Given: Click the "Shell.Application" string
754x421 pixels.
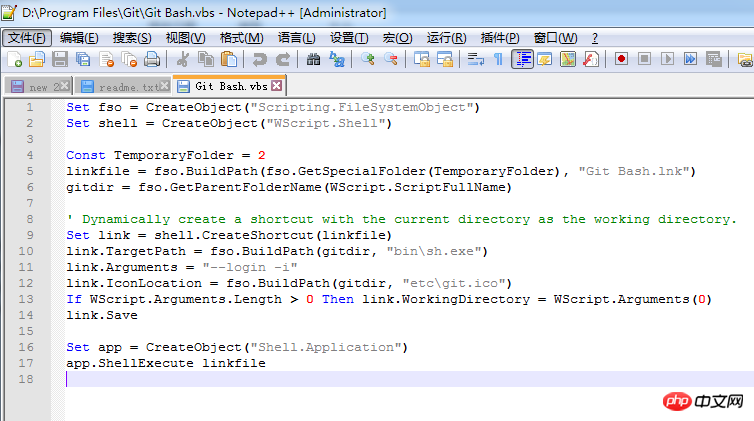Looking at the screenshot, I should click(326, 347).
